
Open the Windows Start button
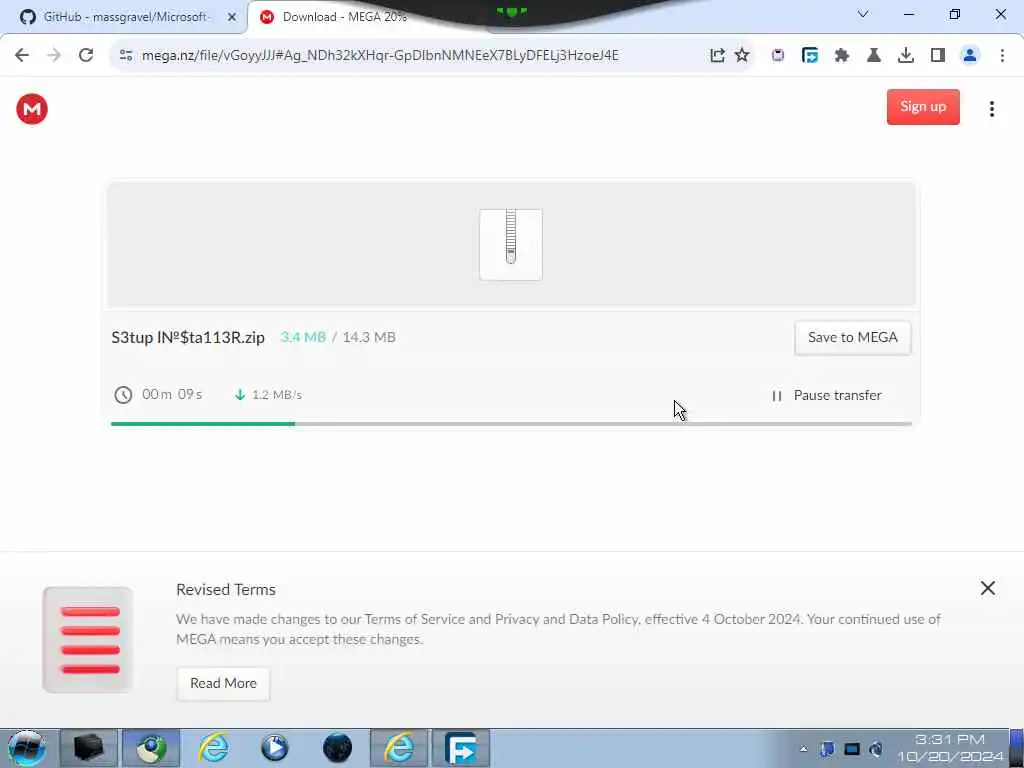[26, 748]
